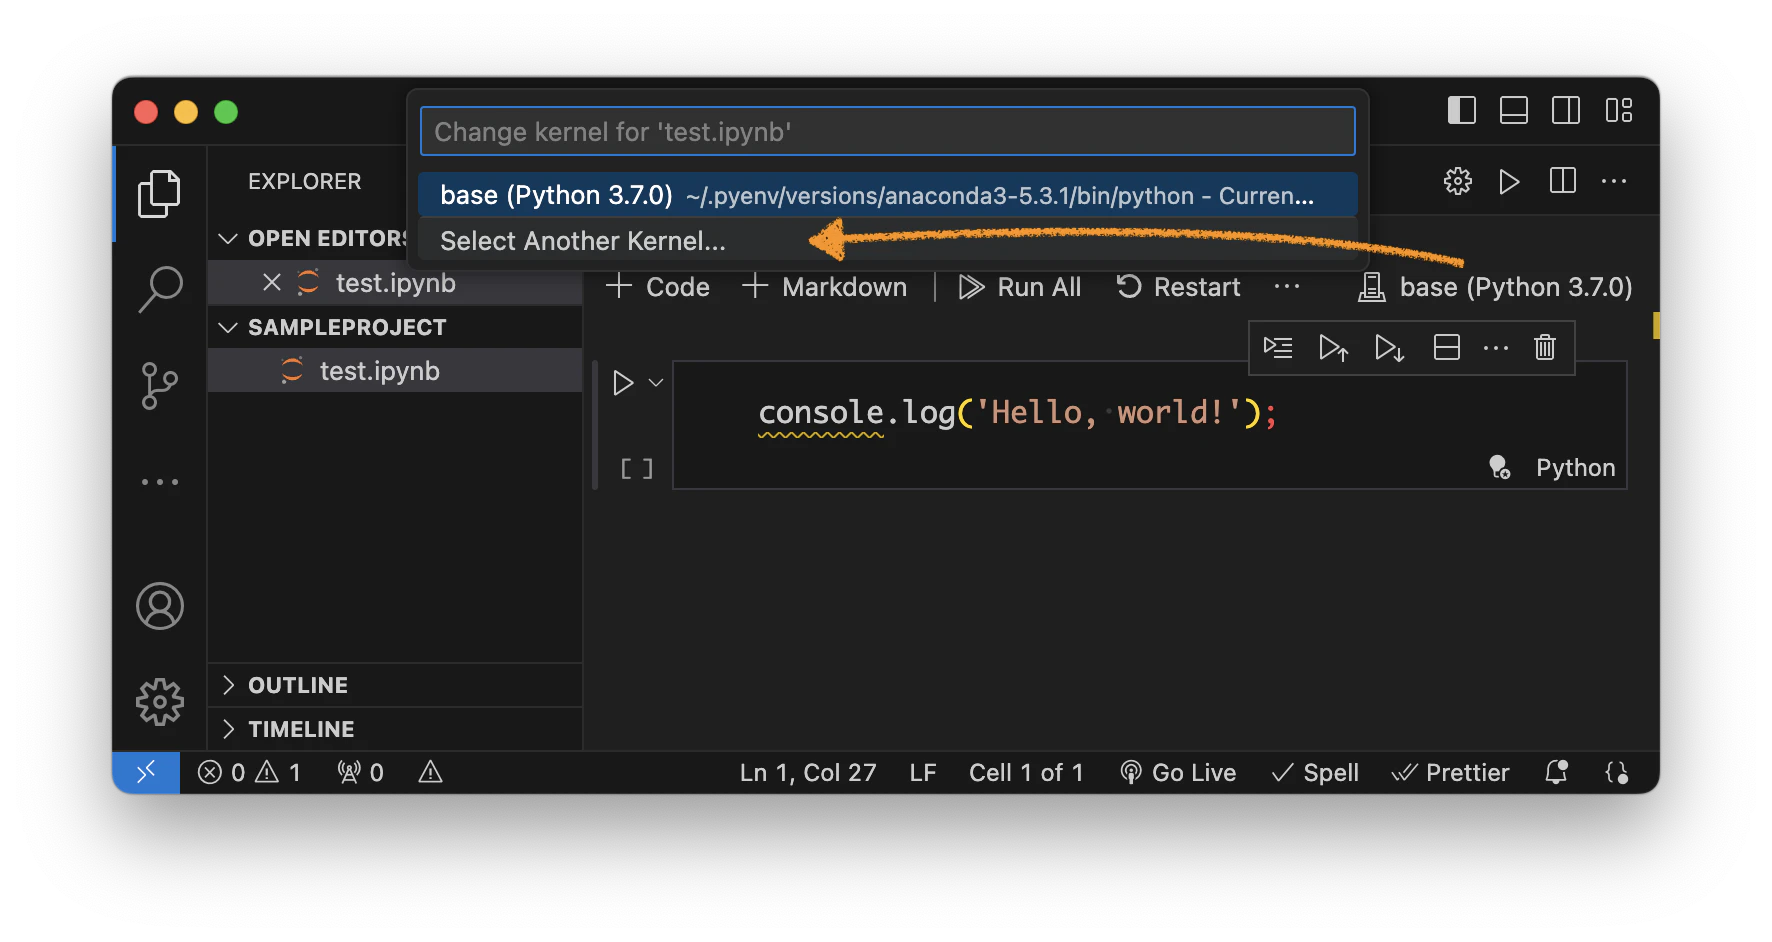The image size is (1772, 942).
Task: Click the cell execution count brackets
Action: coord(636,468)
